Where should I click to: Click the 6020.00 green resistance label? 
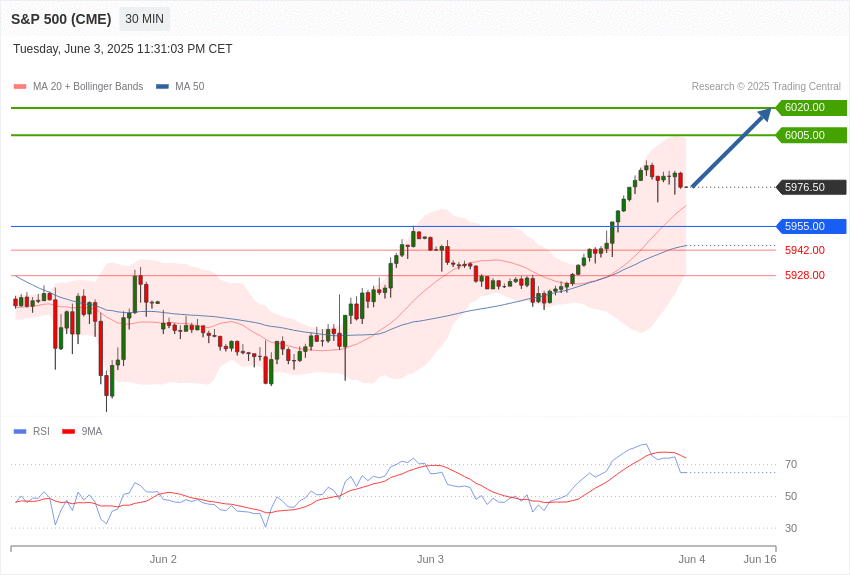pyautogui.click(x=812, y=107)
